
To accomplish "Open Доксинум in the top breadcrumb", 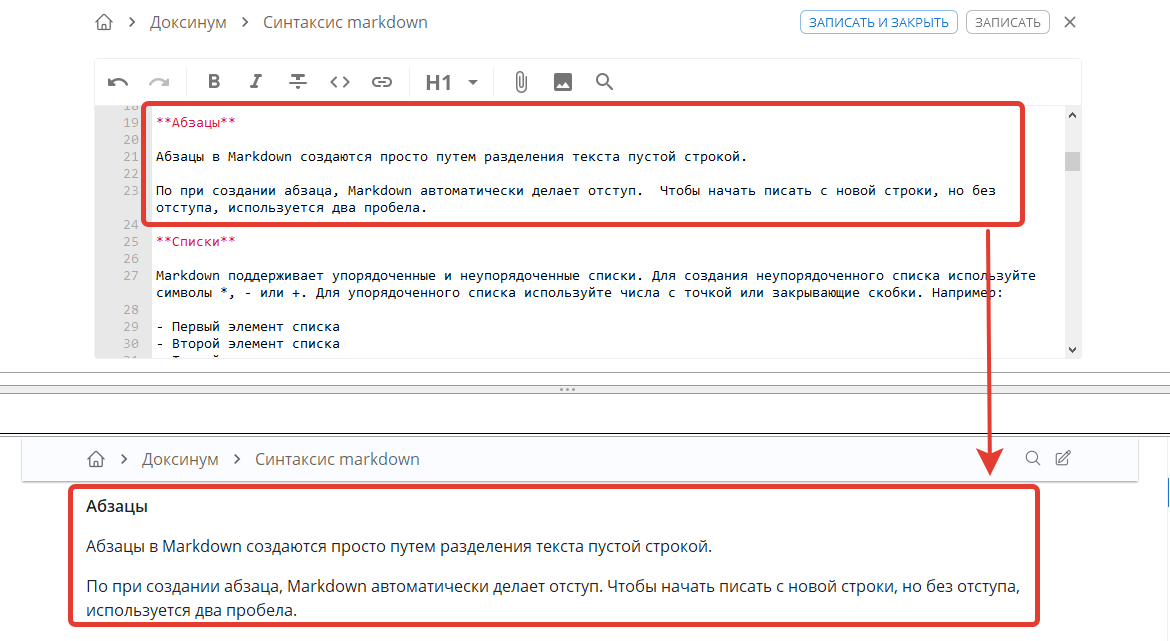I will tap(188, 22).
